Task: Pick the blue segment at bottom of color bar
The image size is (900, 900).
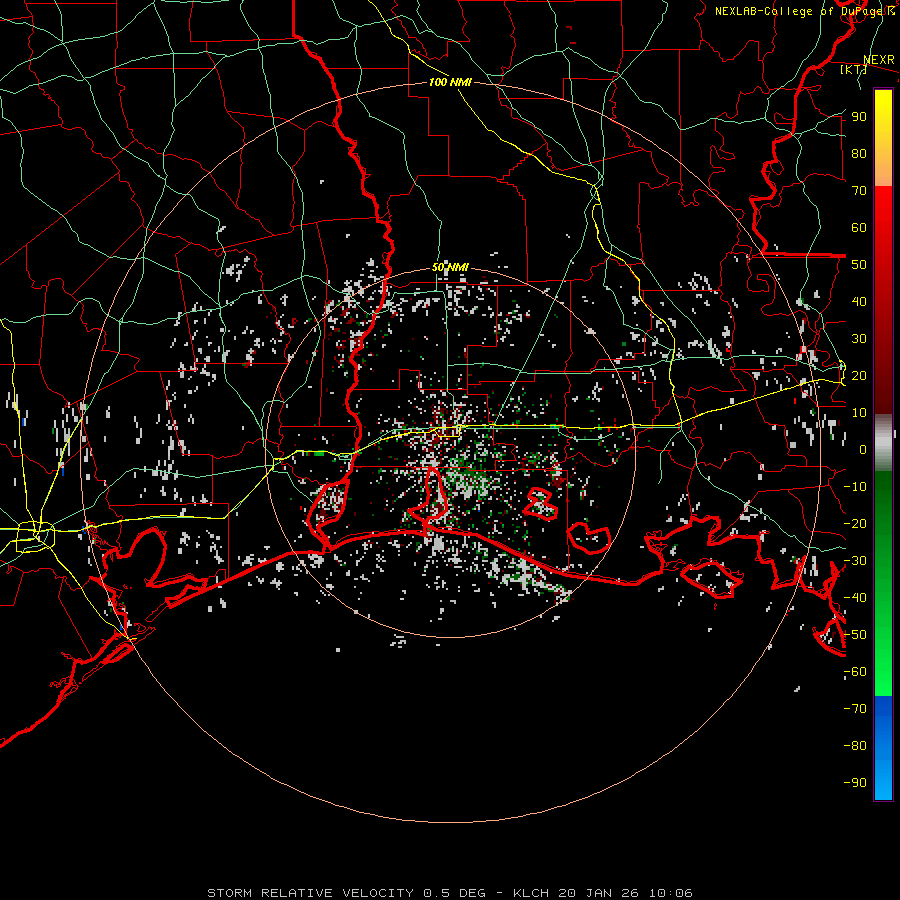Action: click(x=883, y=748)
